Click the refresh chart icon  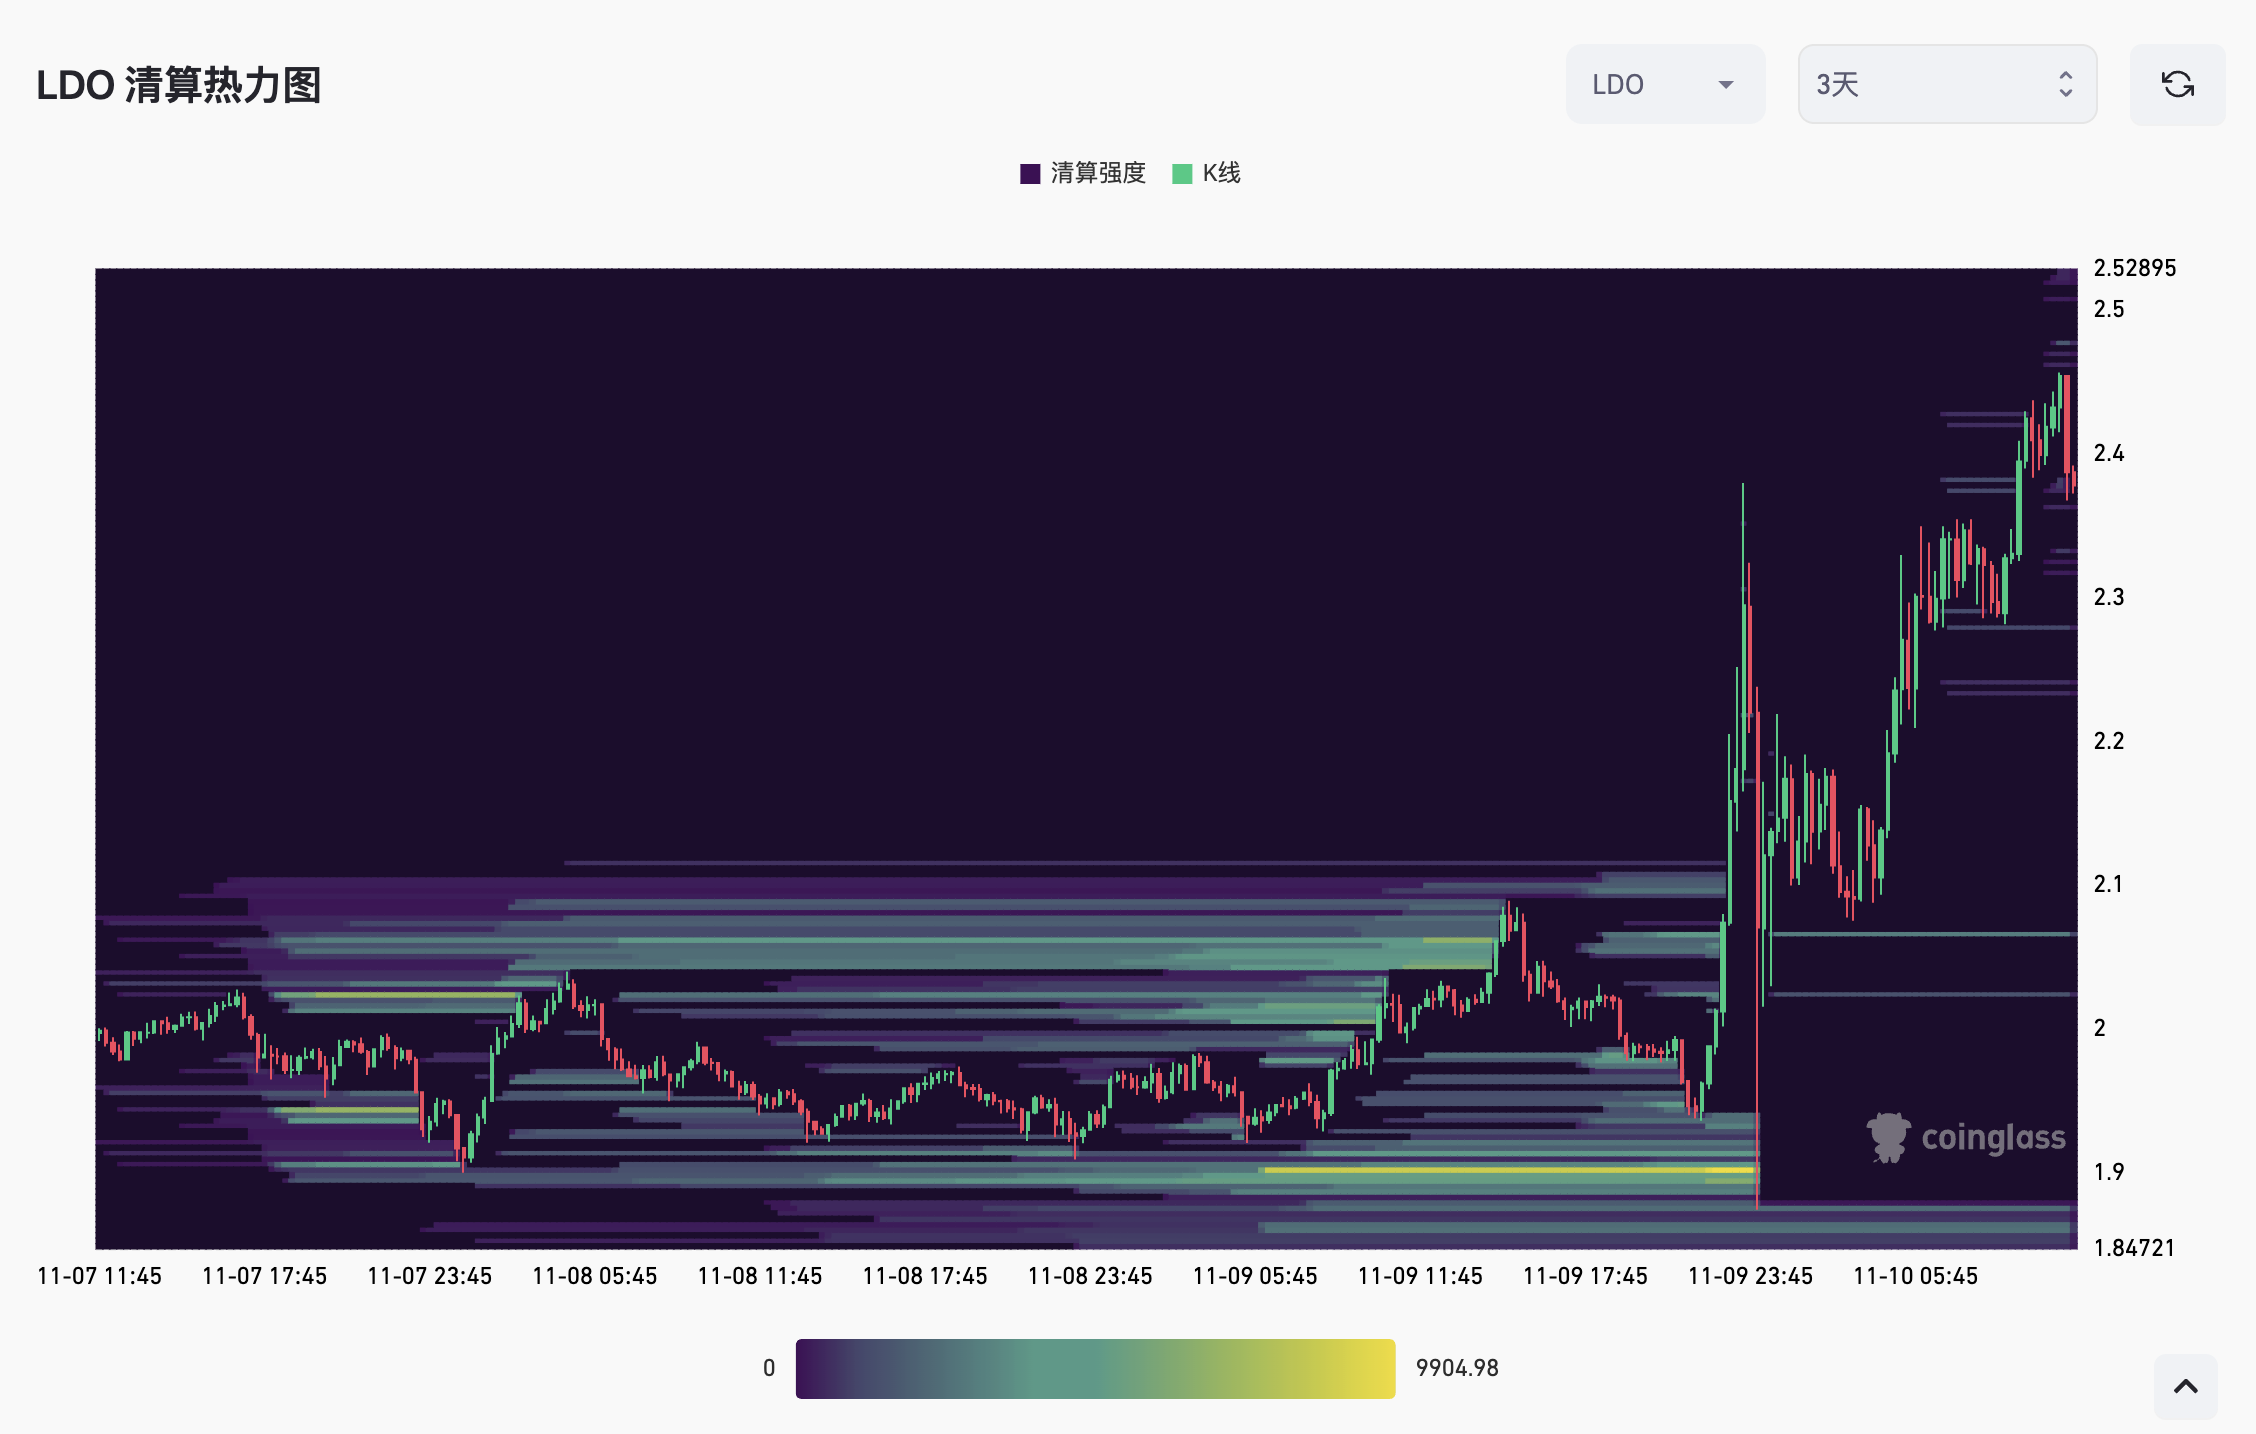(x=2177, y=85)
